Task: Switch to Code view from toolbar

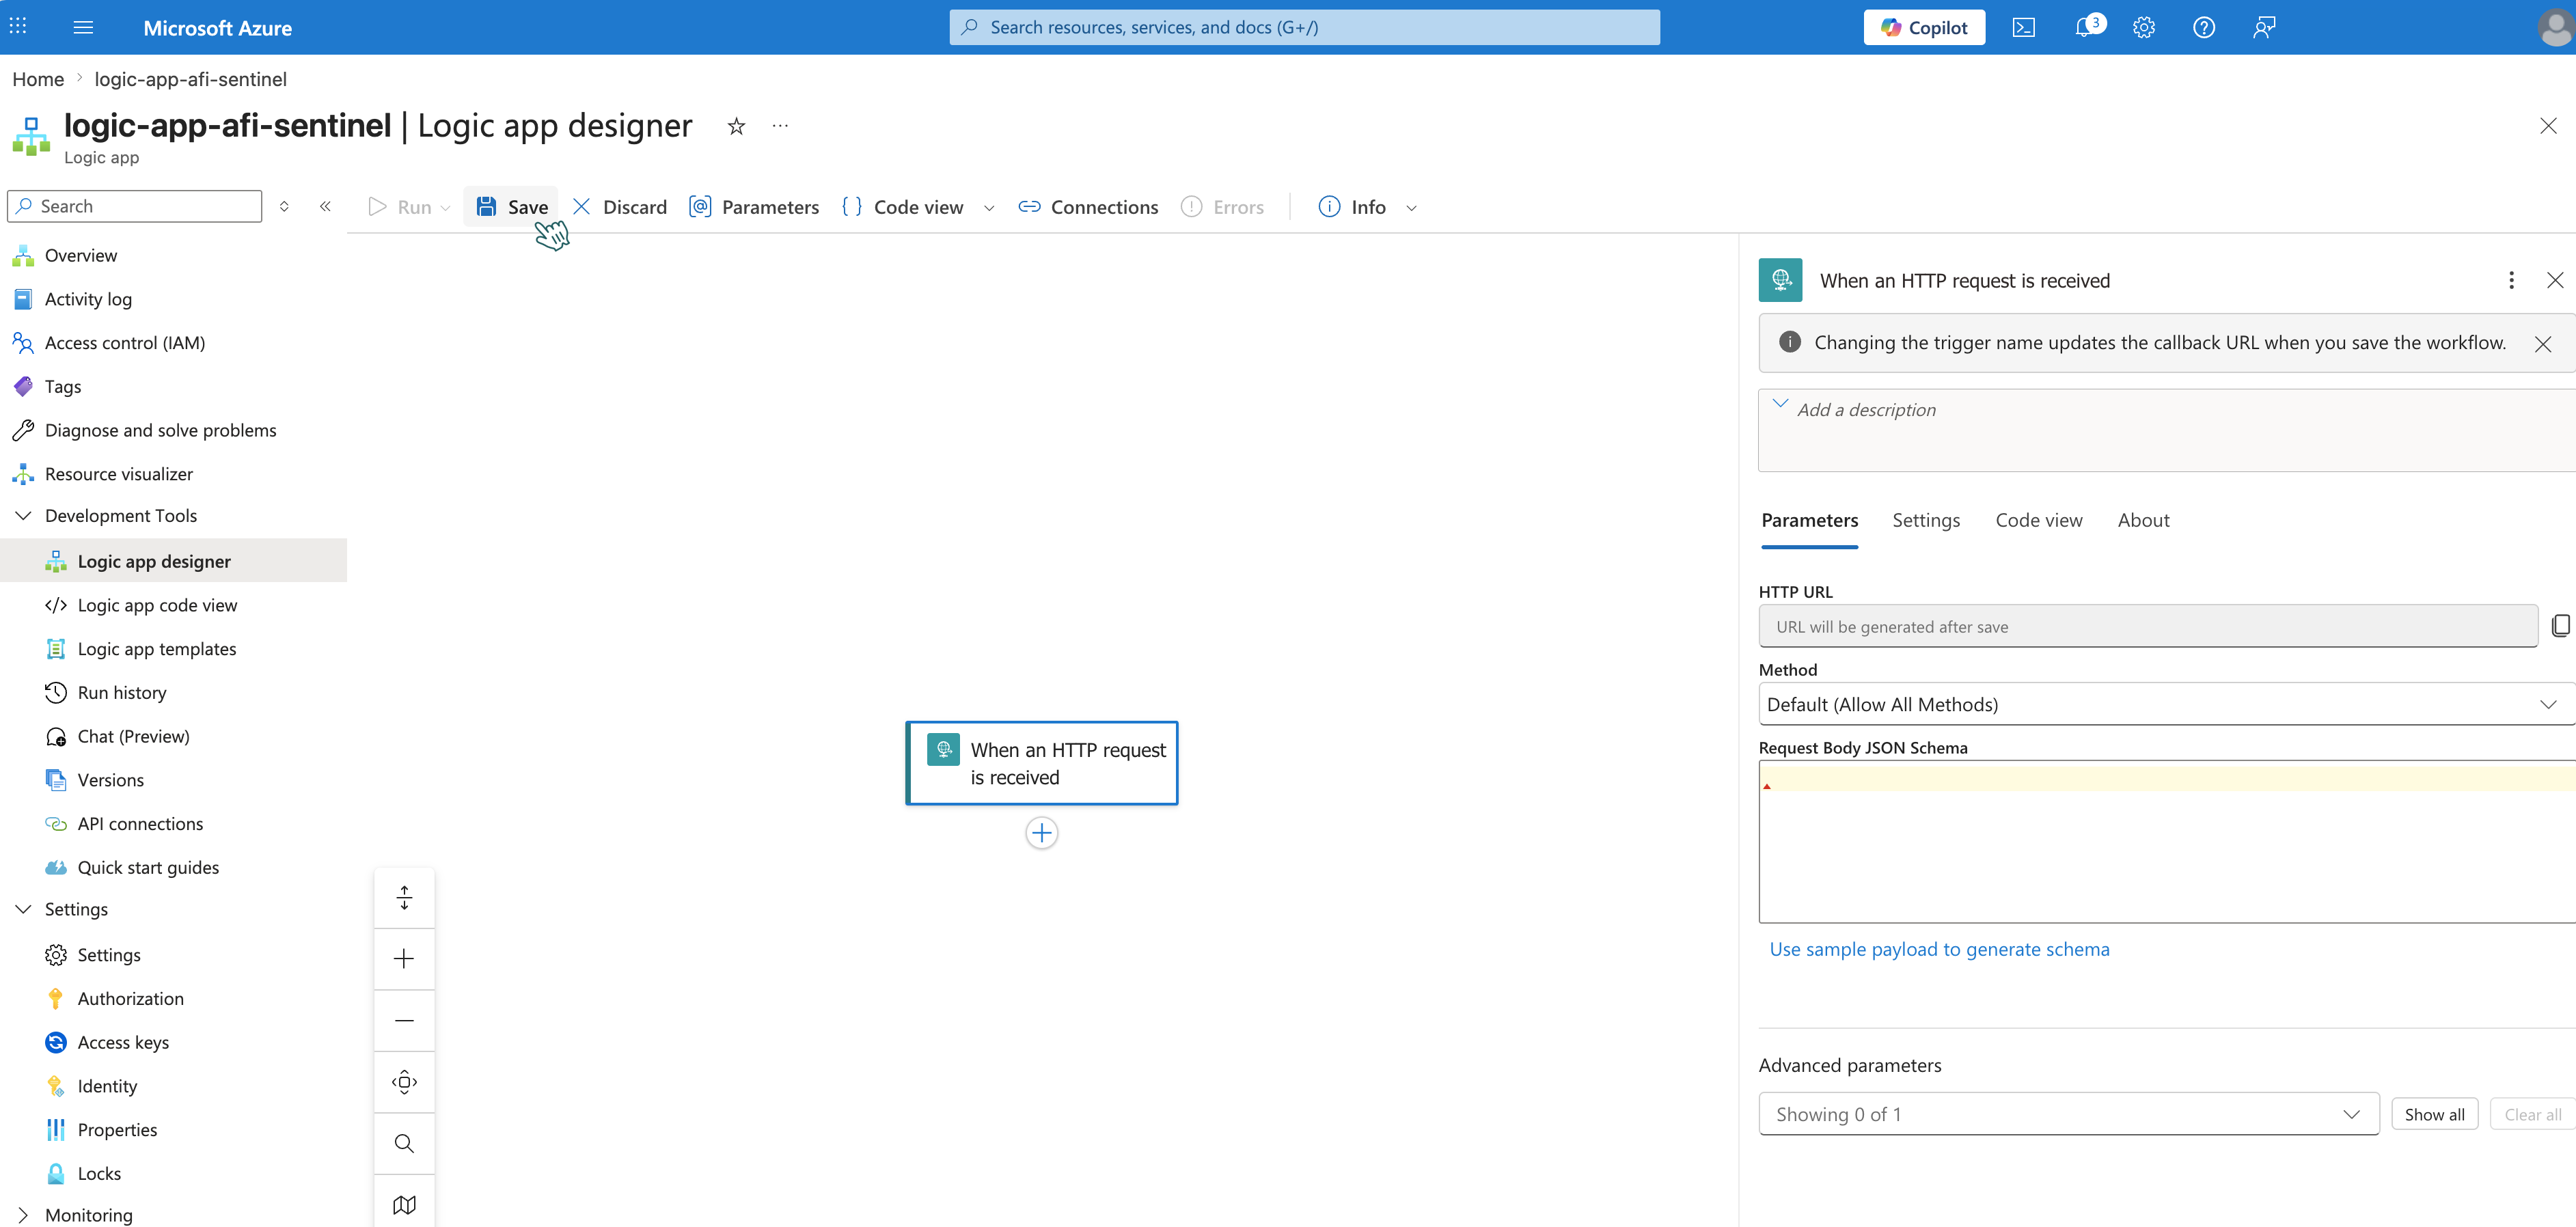Action: [903, 207]
